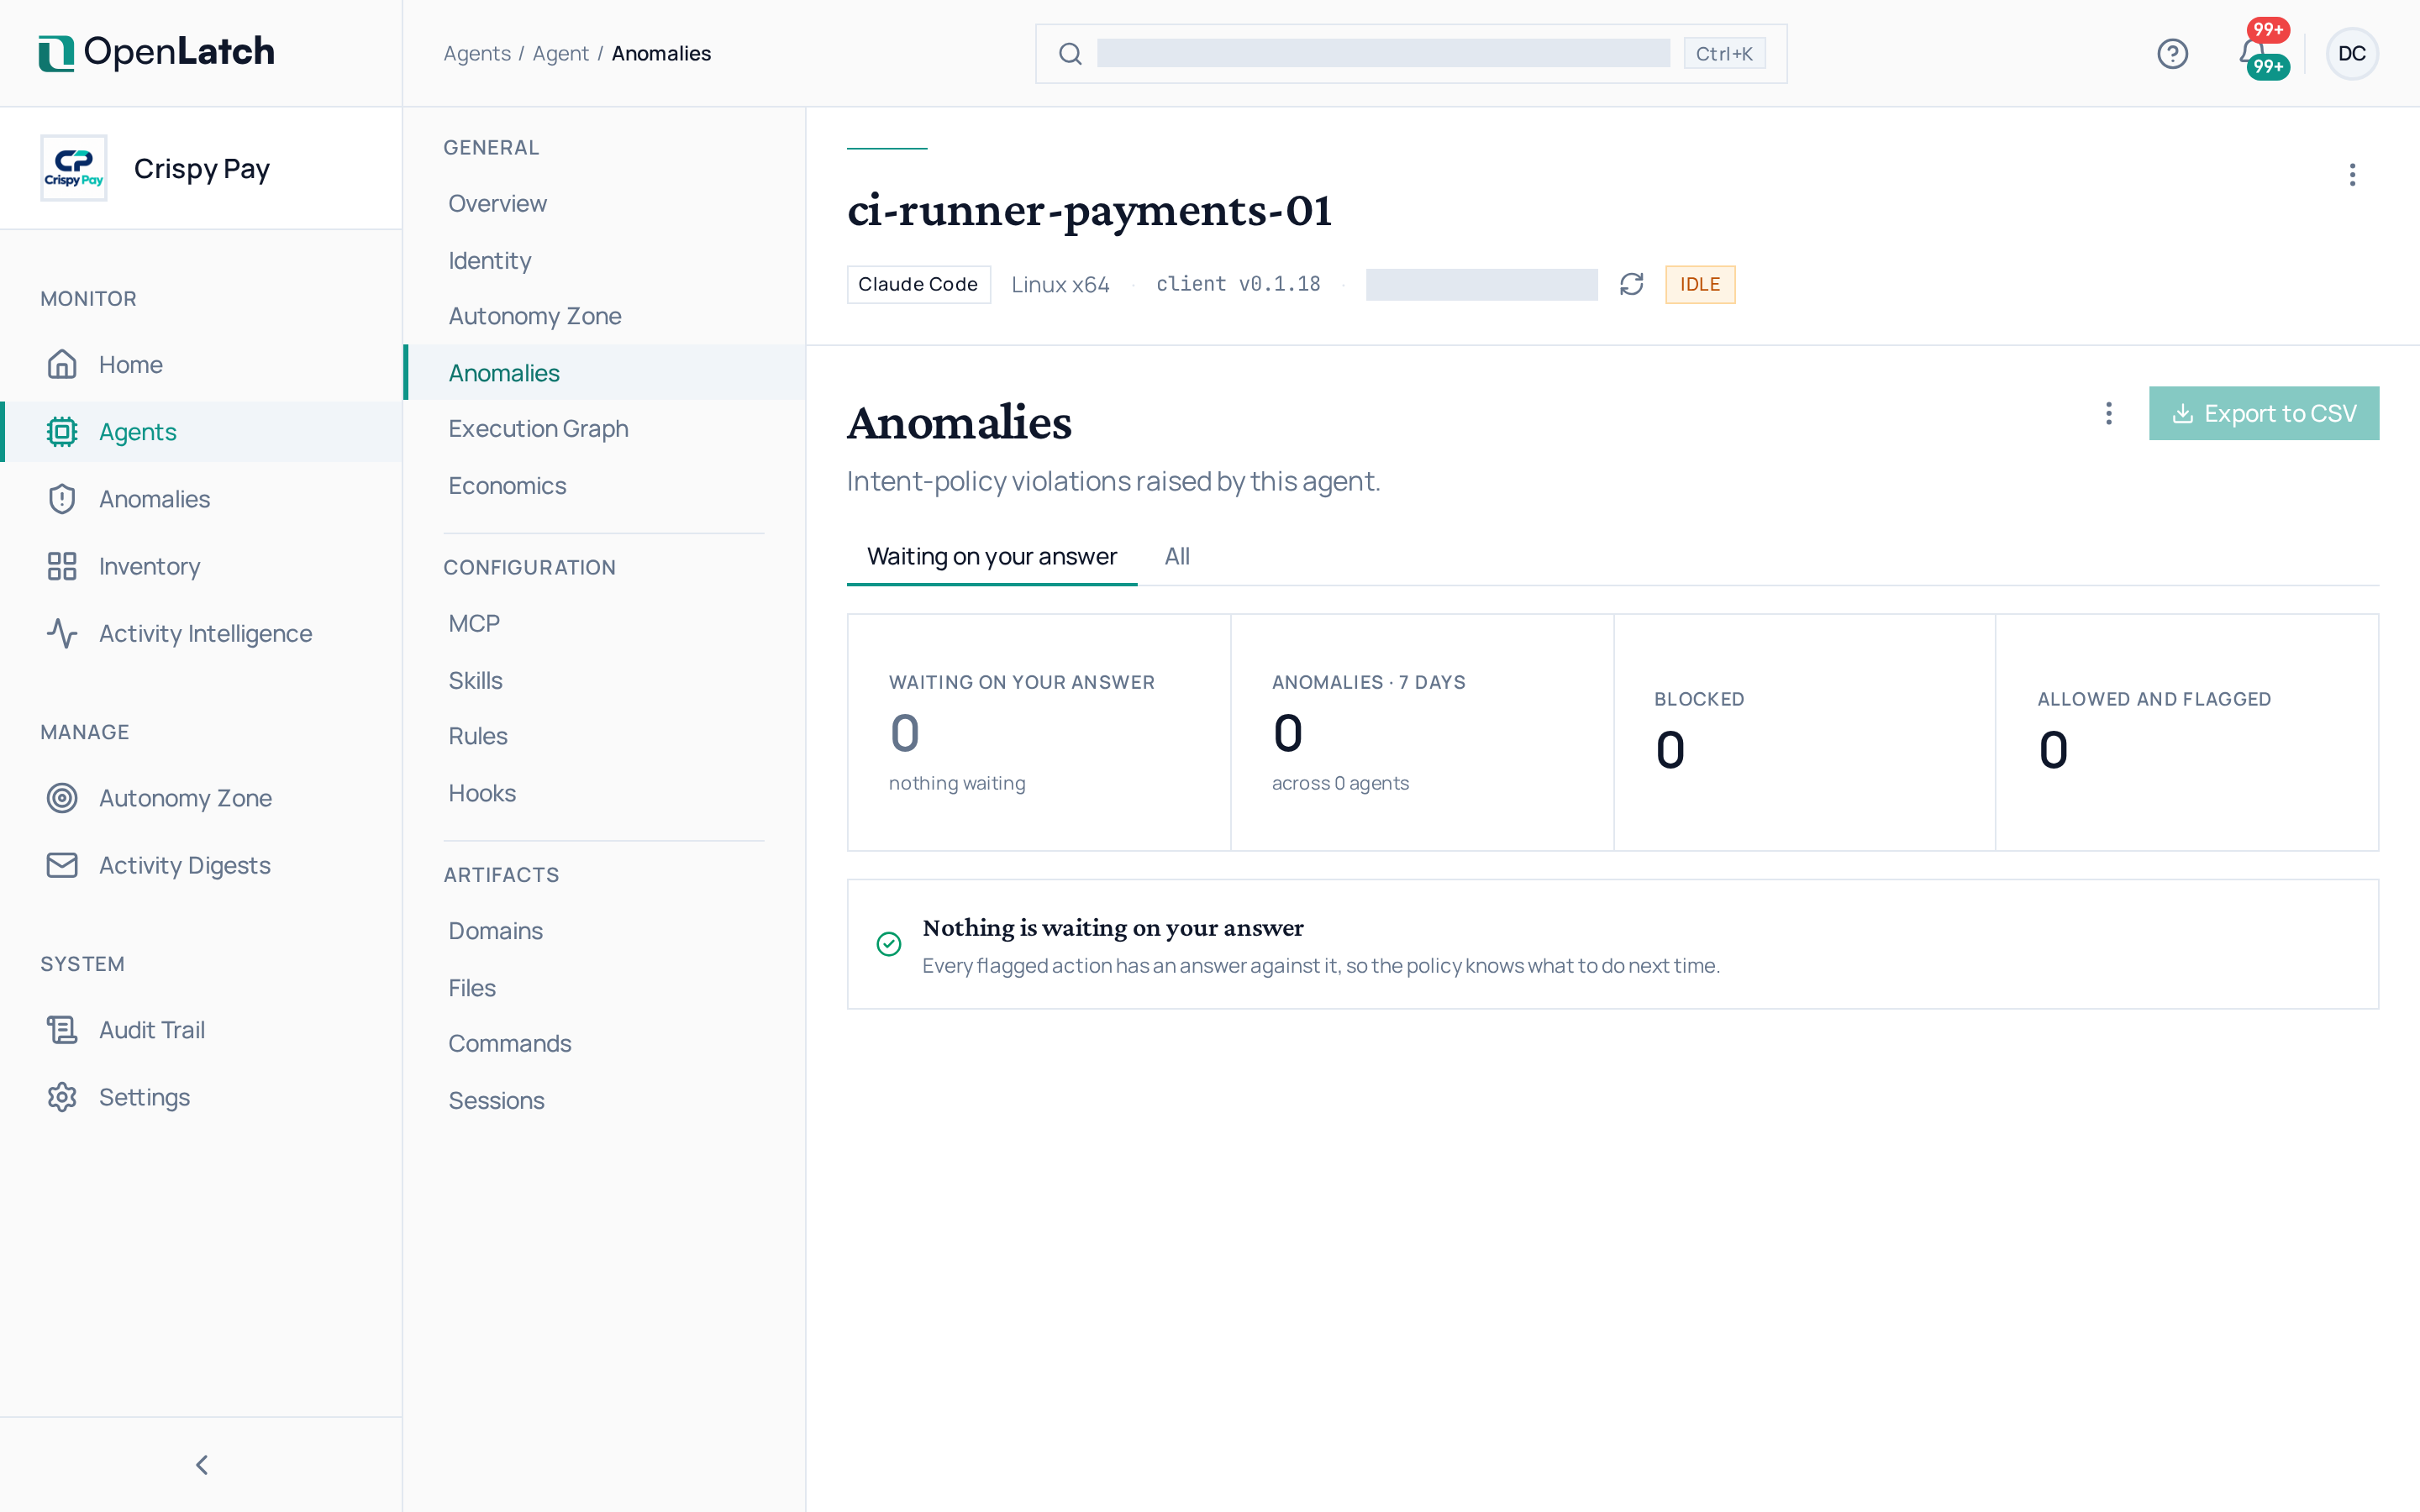Open MCP under Configuration

tap(604, 623)
